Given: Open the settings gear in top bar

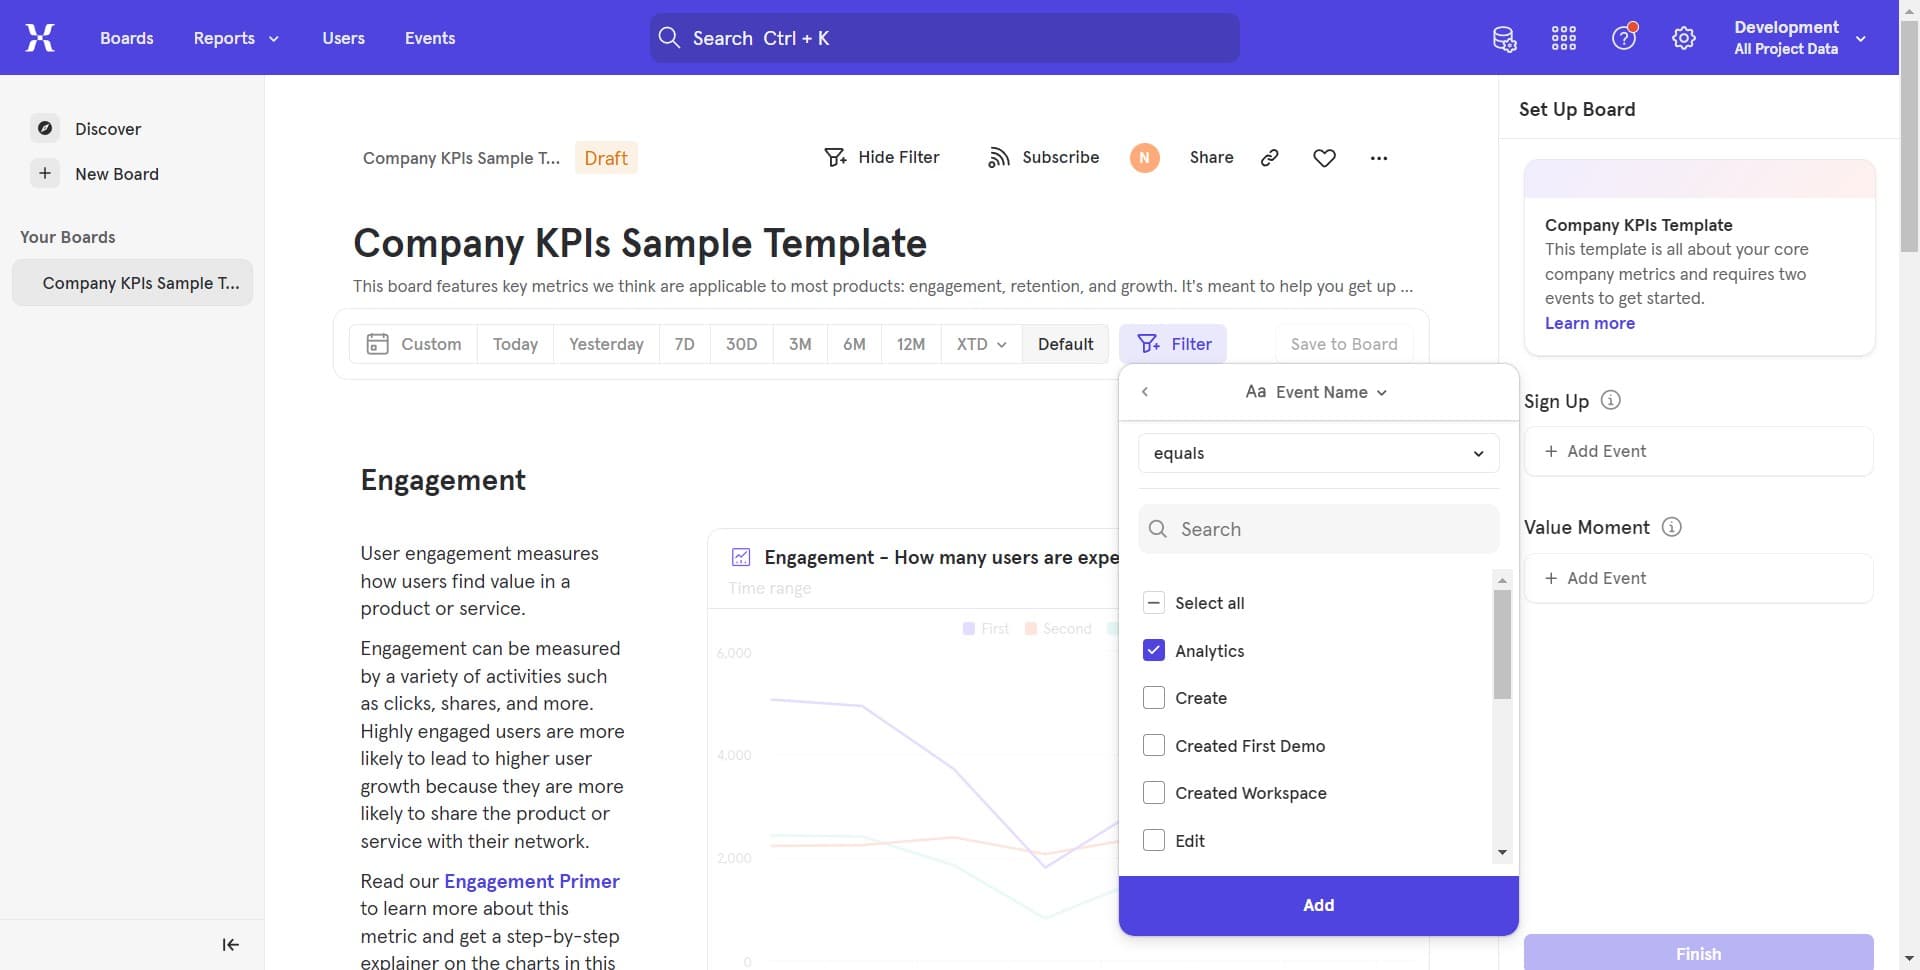Looking at the screenshot, I should click(1683, 37).
